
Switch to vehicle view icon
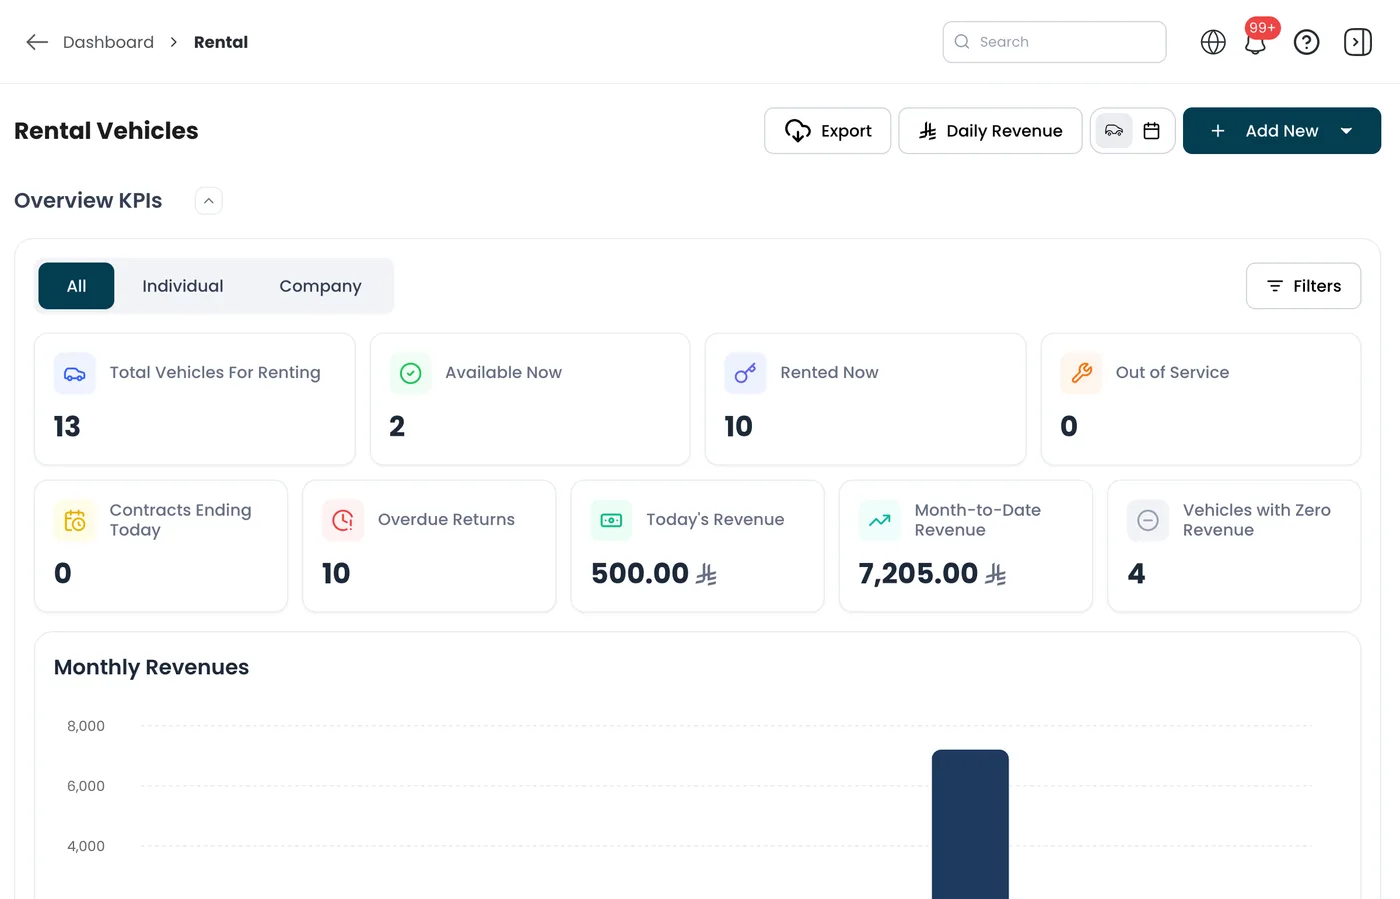tap(1114, 131)
